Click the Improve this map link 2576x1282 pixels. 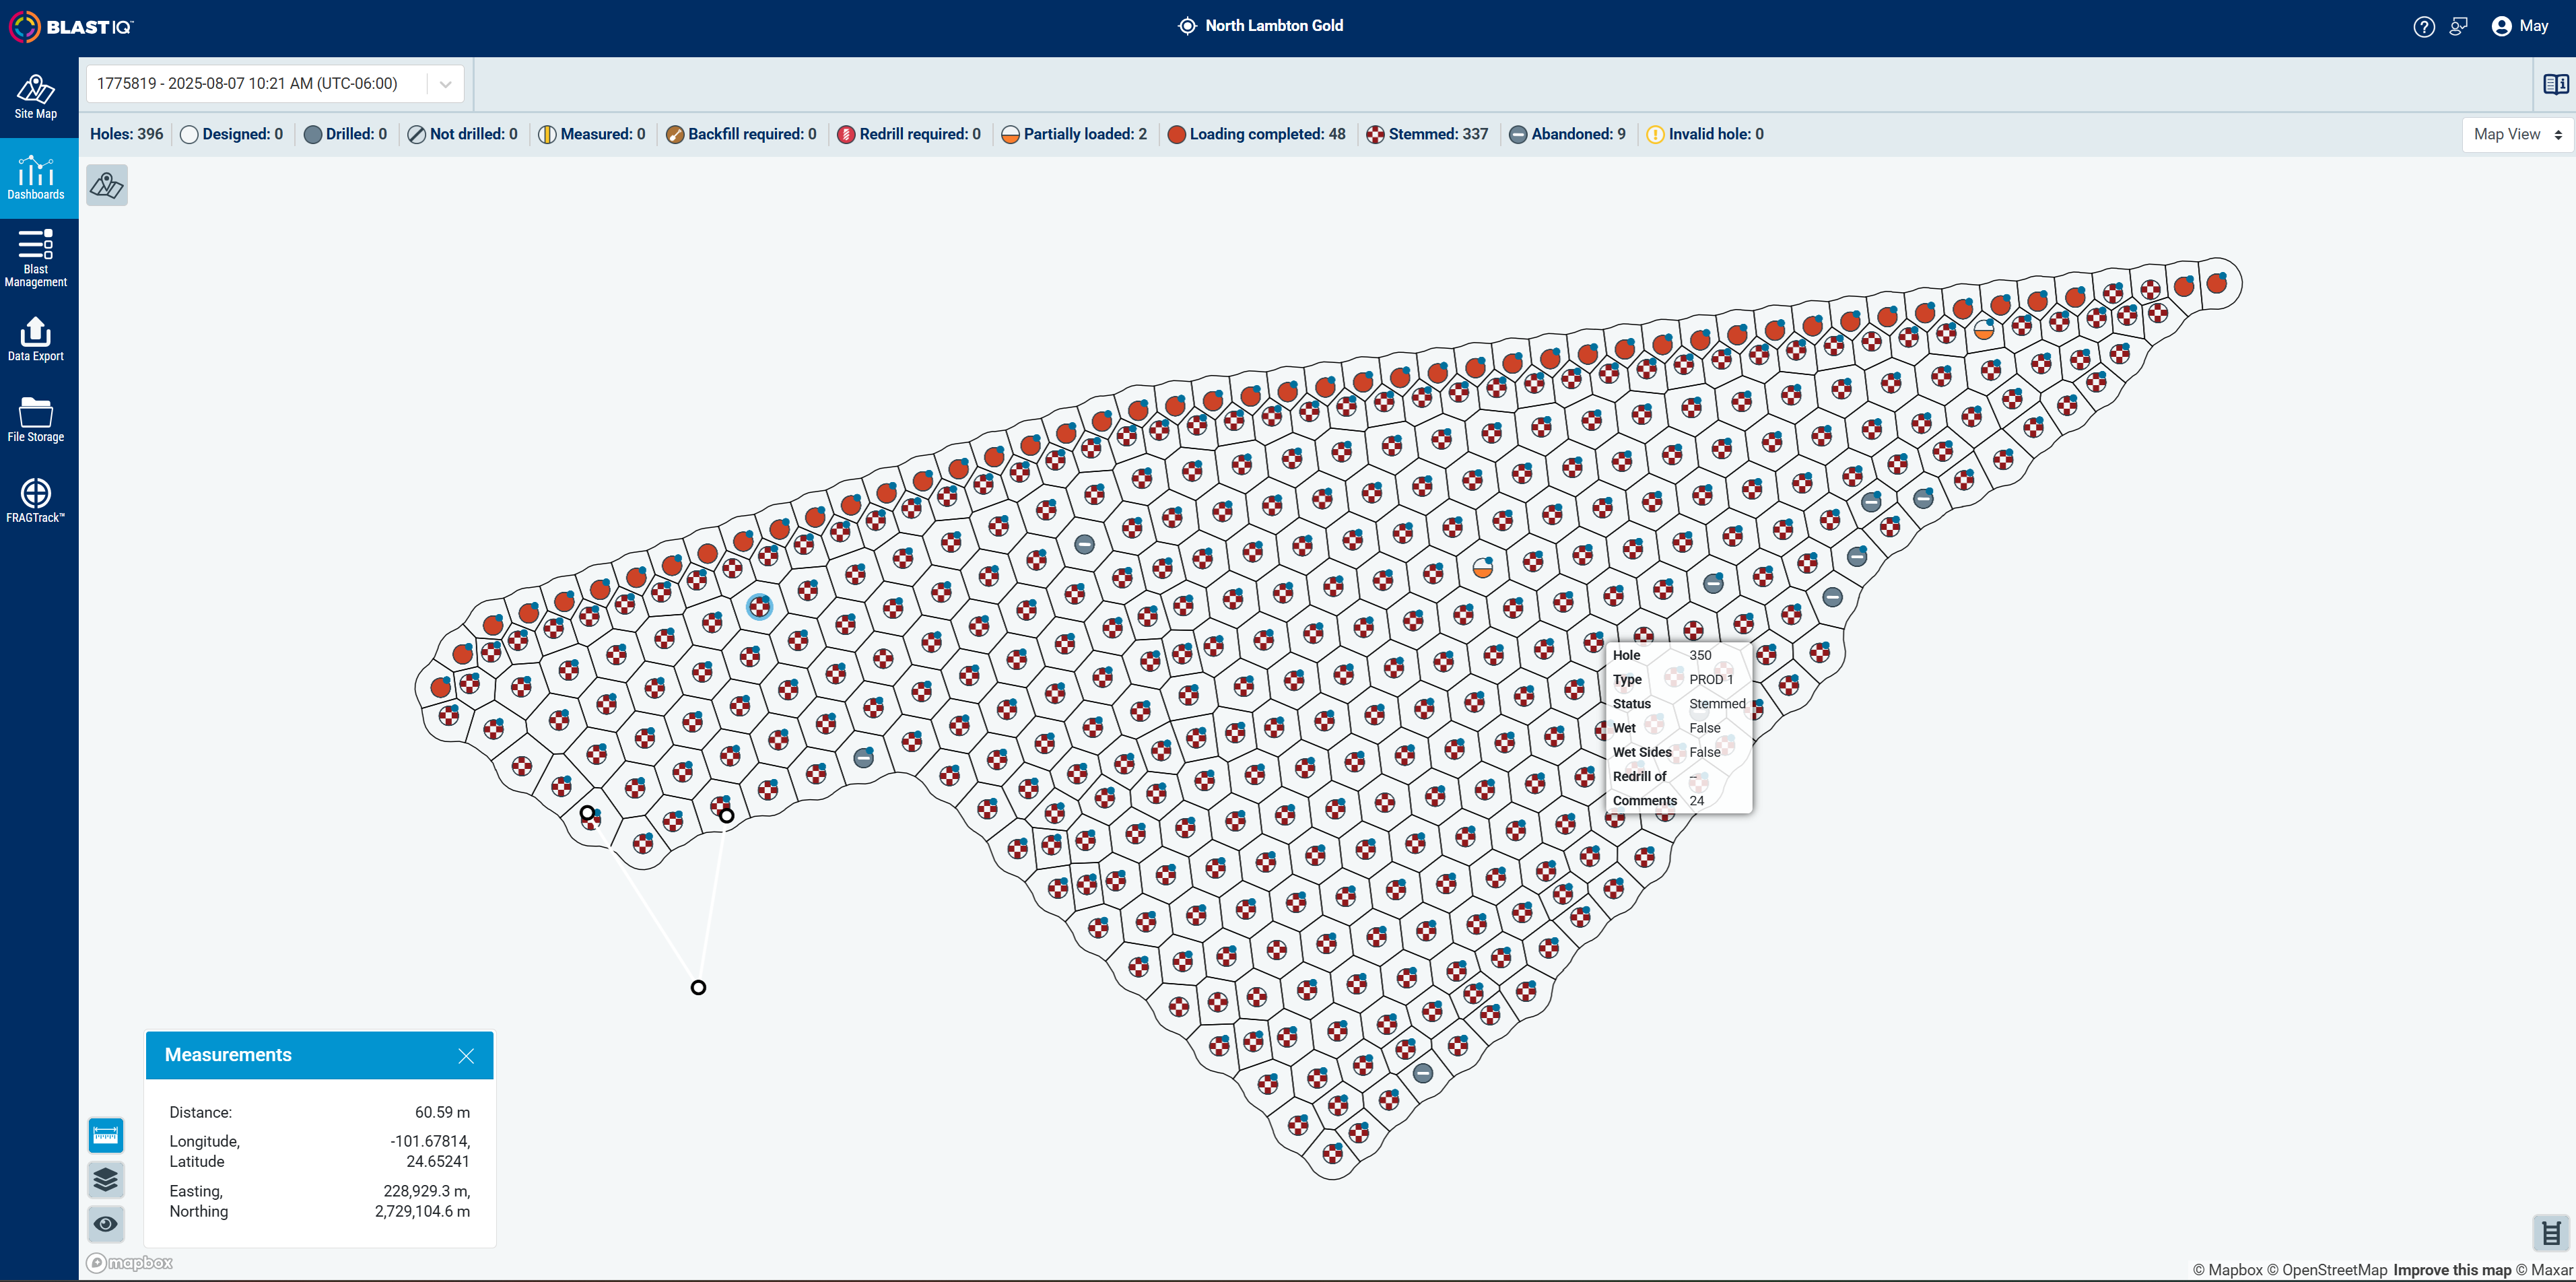tap(2452, 1270)
